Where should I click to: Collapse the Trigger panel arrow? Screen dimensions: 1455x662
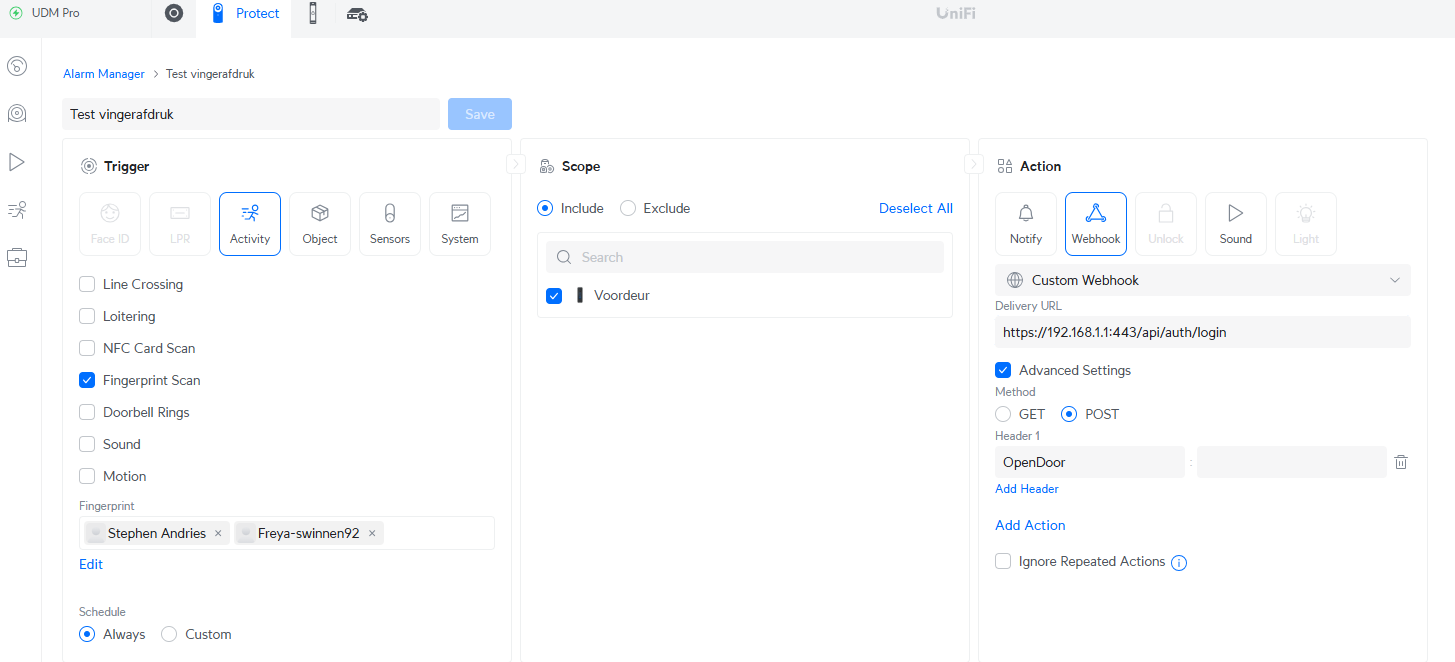tap(516, 164)
